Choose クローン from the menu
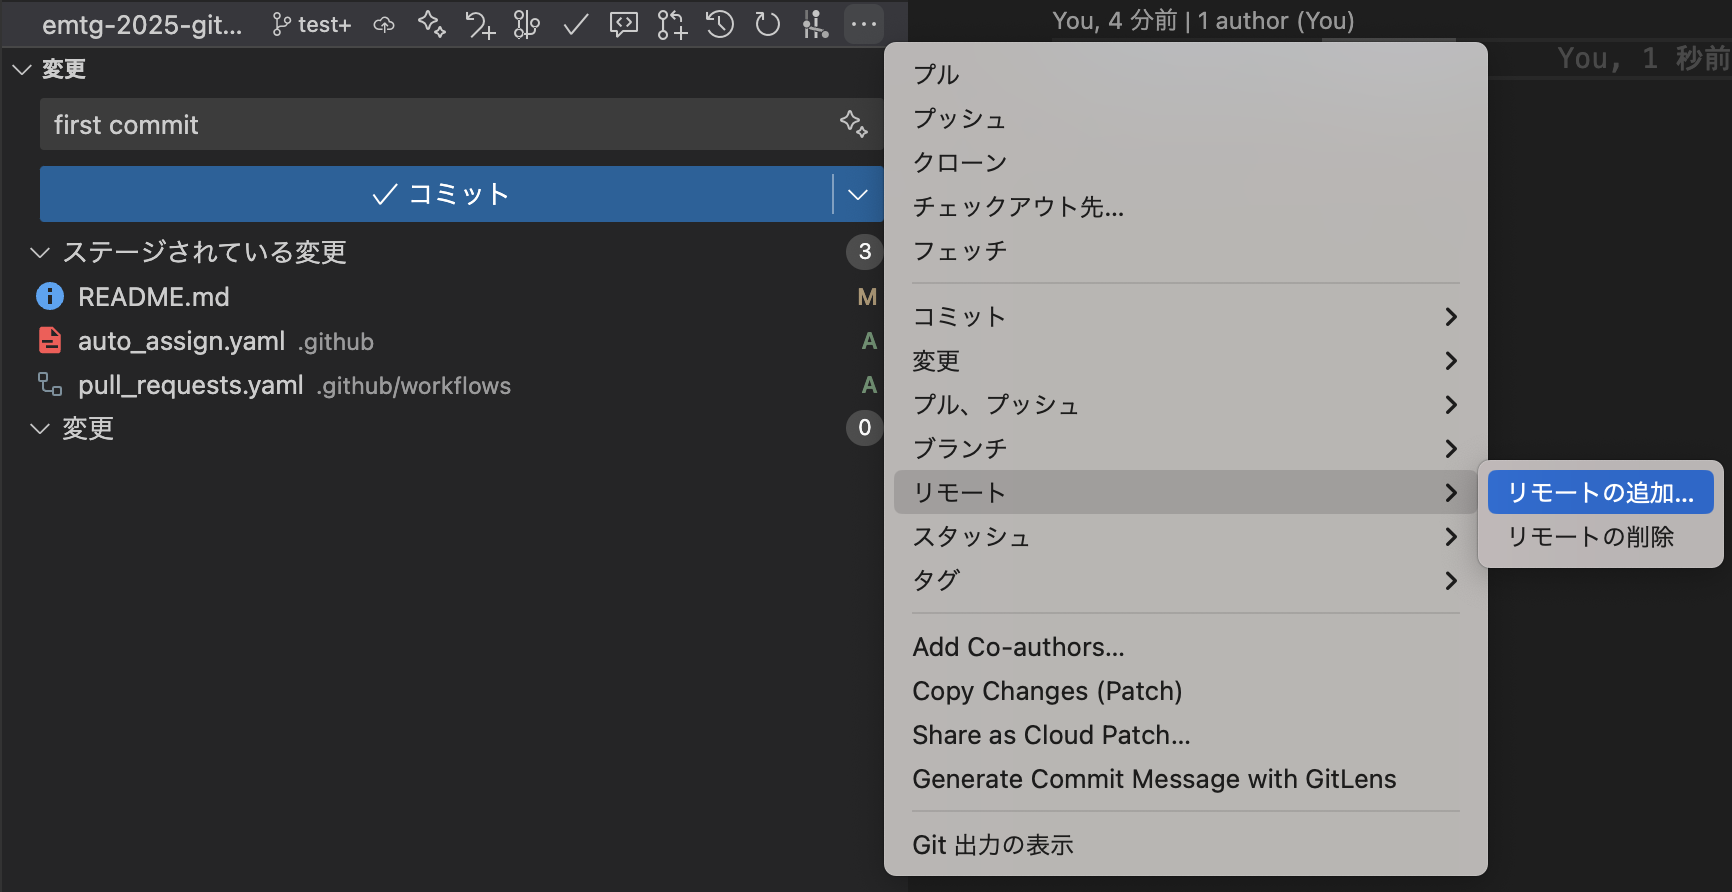Image resolution: width=1732 pixels, height=892 pixels. 1186,162
